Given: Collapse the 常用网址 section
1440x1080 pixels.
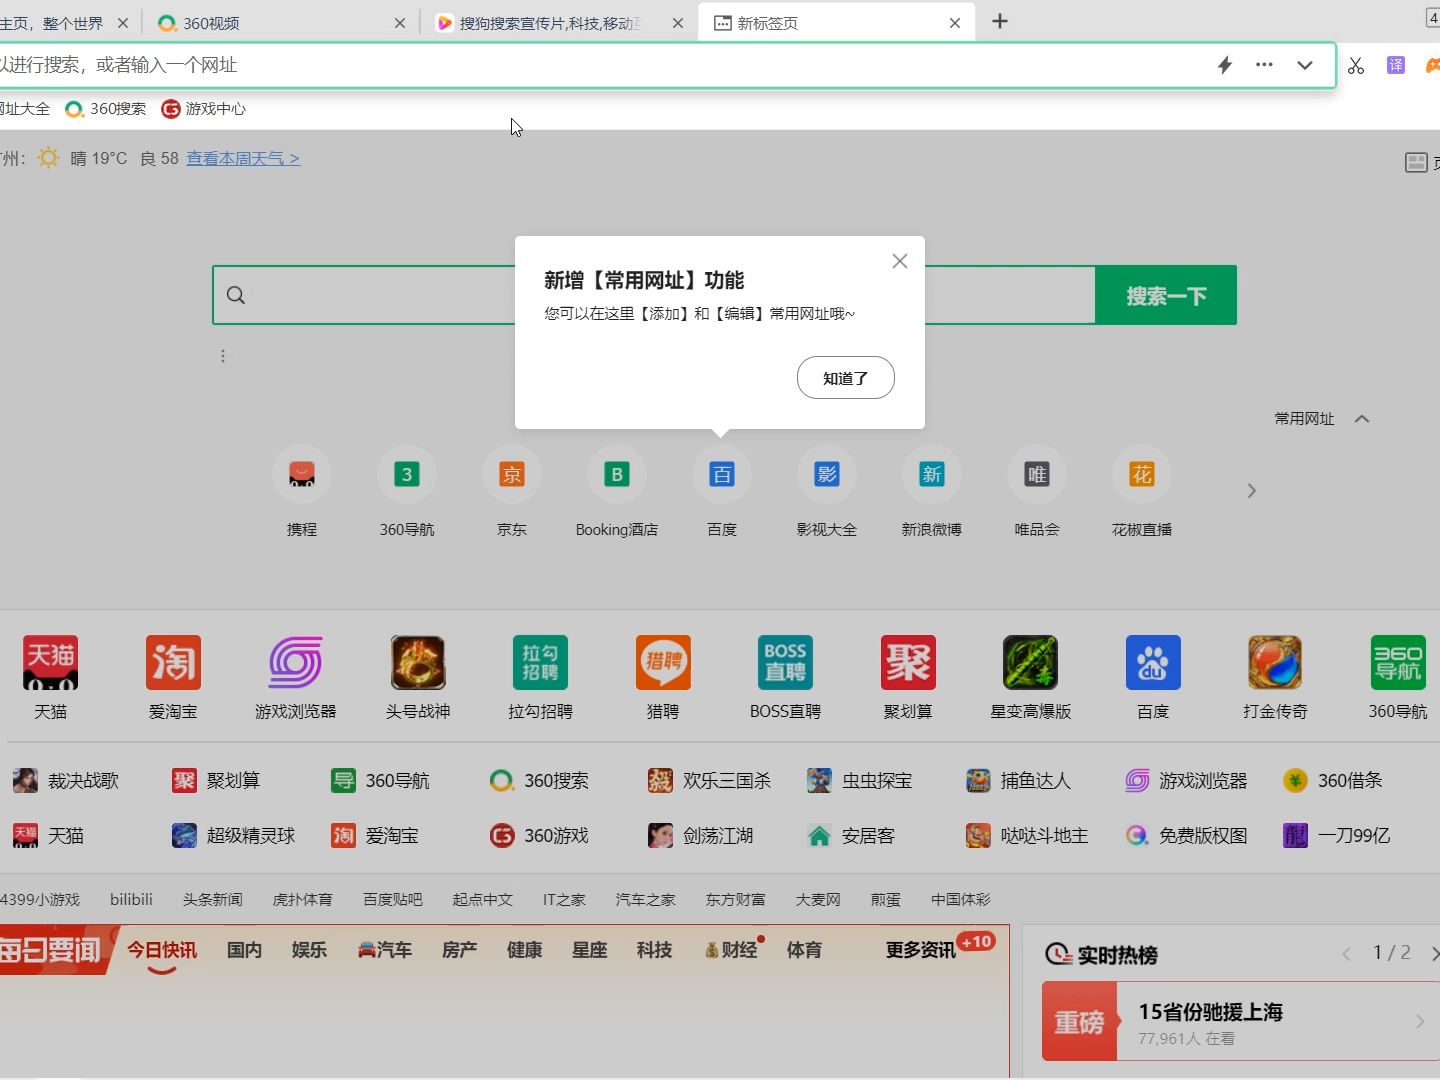Looking at the screenshot, I should point(1362,419).
